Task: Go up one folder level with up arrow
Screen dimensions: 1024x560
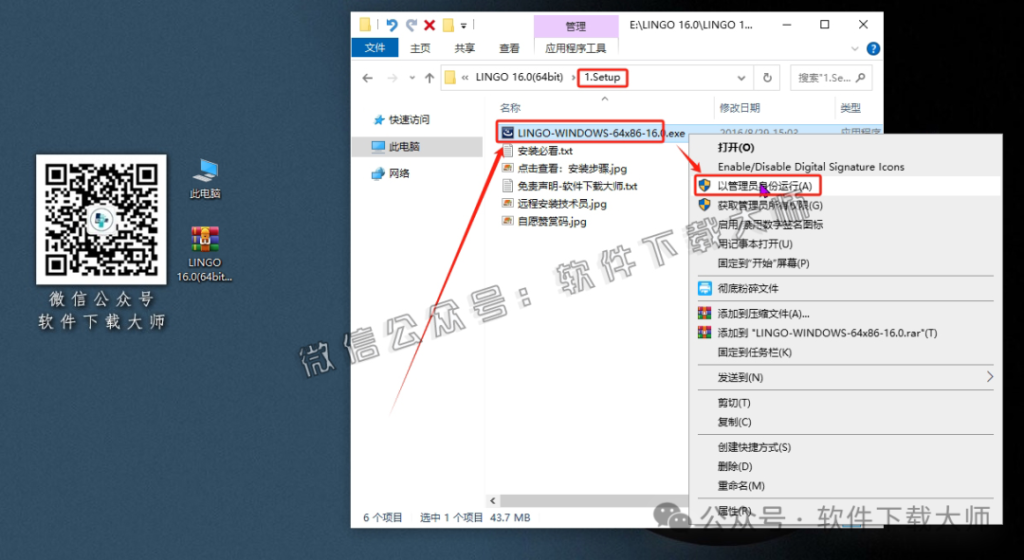Action: (x=429, y=78)
